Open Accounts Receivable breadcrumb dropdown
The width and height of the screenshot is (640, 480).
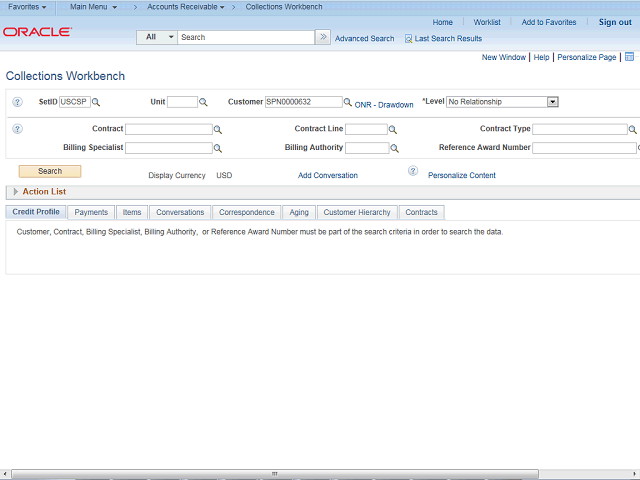click(186, 7)
